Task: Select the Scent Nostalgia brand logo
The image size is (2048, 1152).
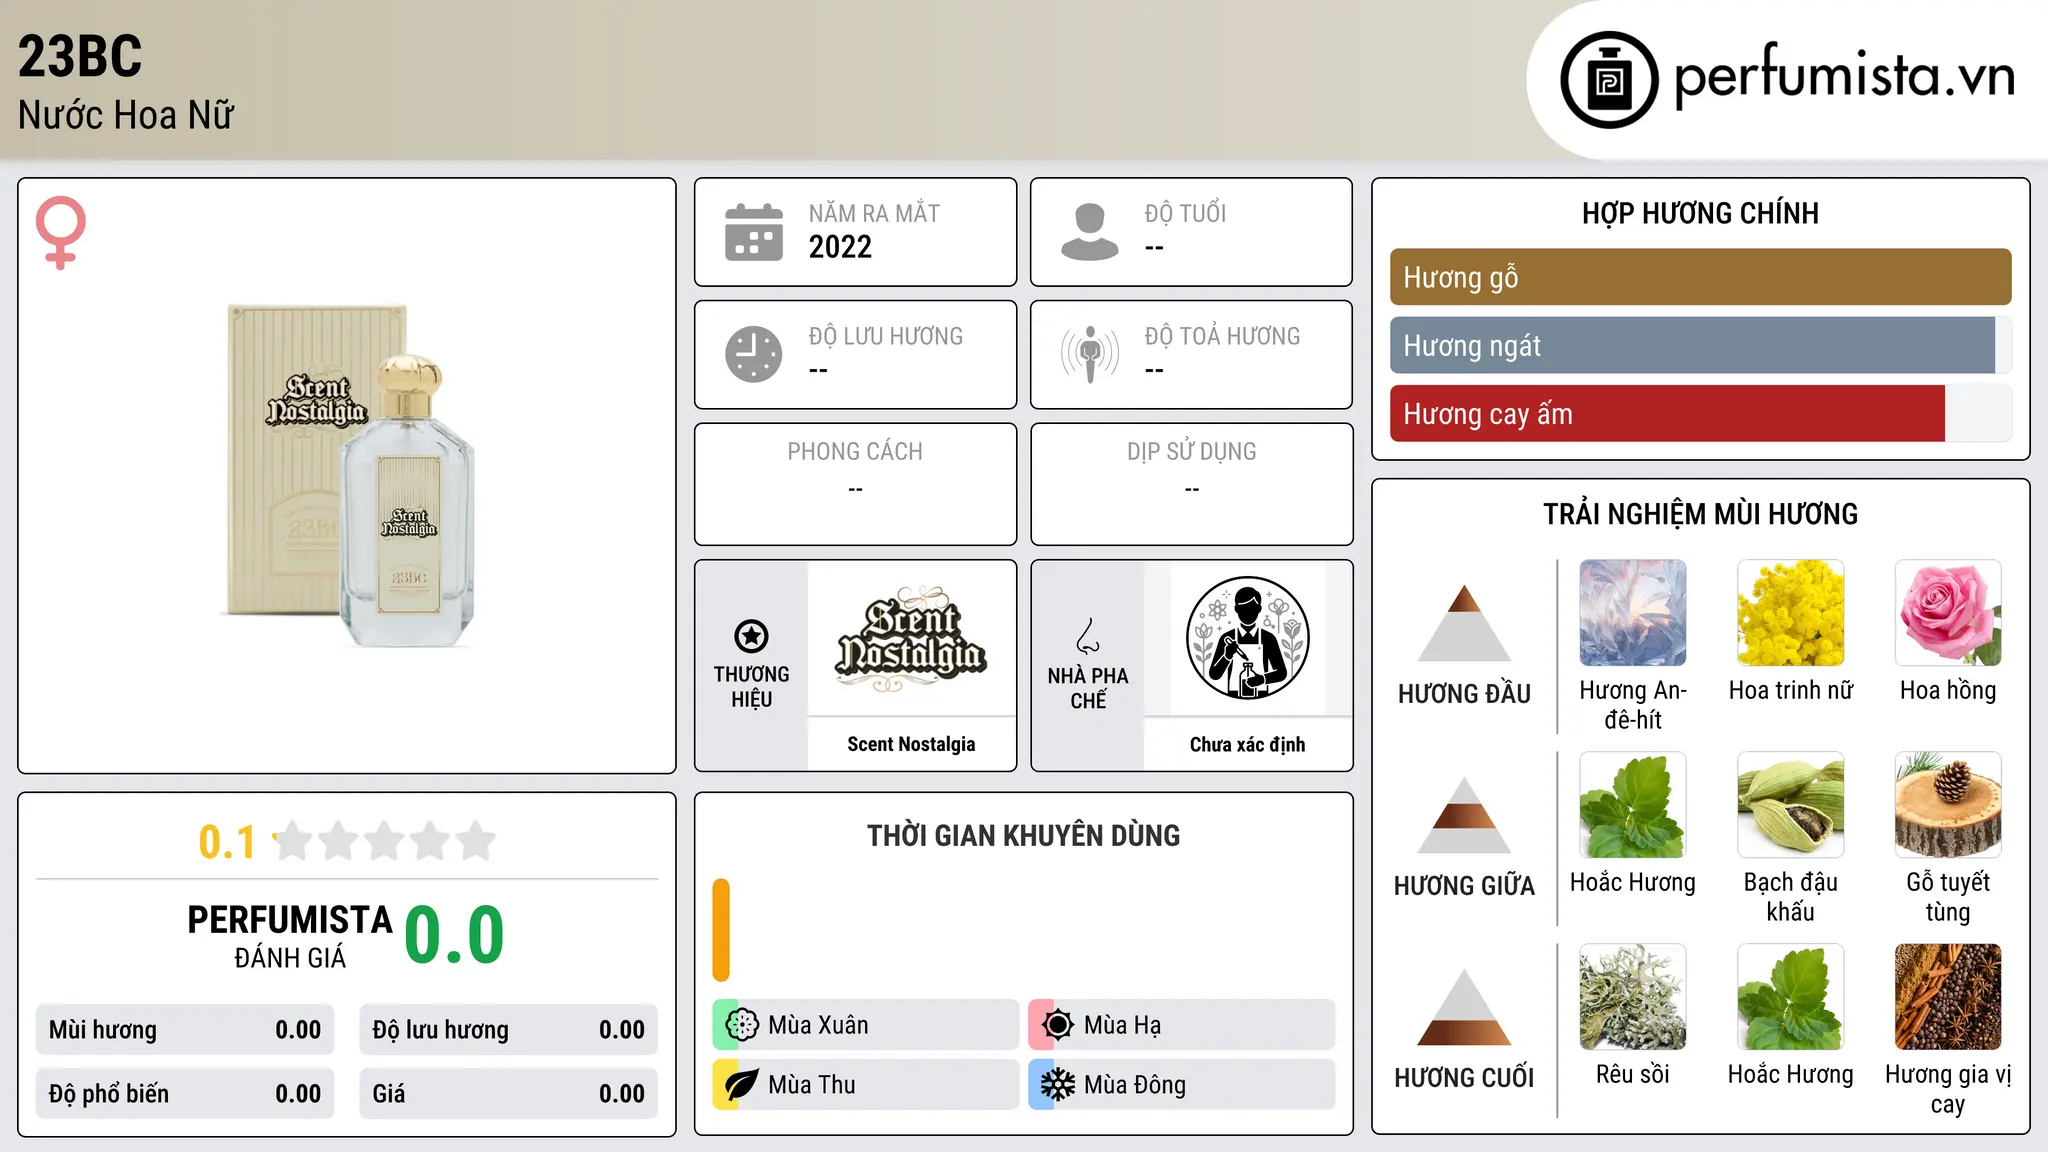Action: pos(911,638)
